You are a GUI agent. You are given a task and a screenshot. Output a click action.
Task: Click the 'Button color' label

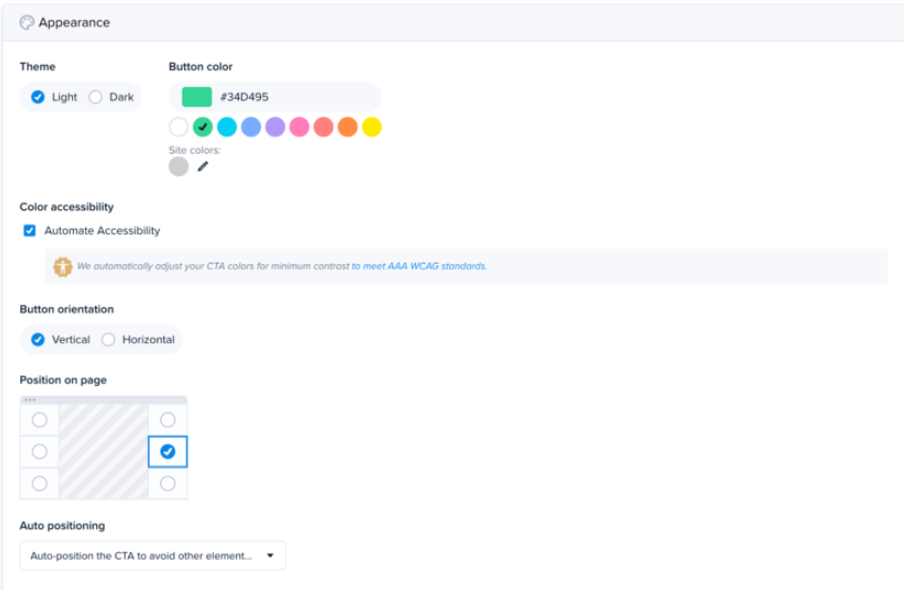point(201,66)
